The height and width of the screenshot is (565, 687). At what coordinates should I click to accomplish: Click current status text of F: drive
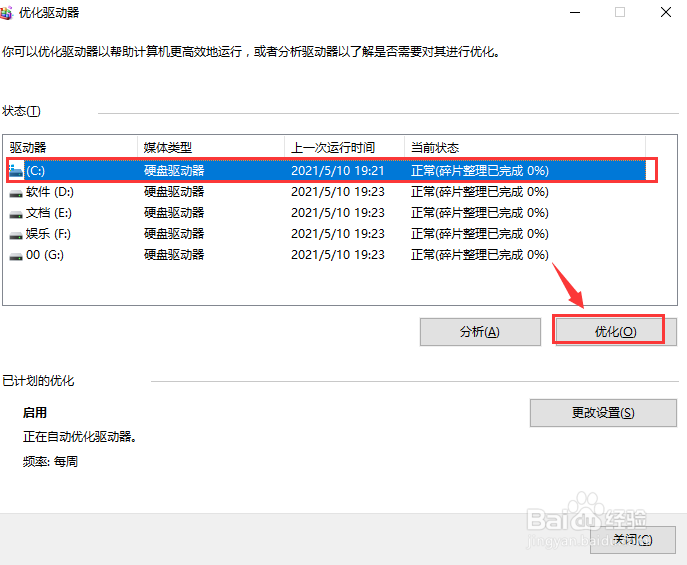click(480, 233)
